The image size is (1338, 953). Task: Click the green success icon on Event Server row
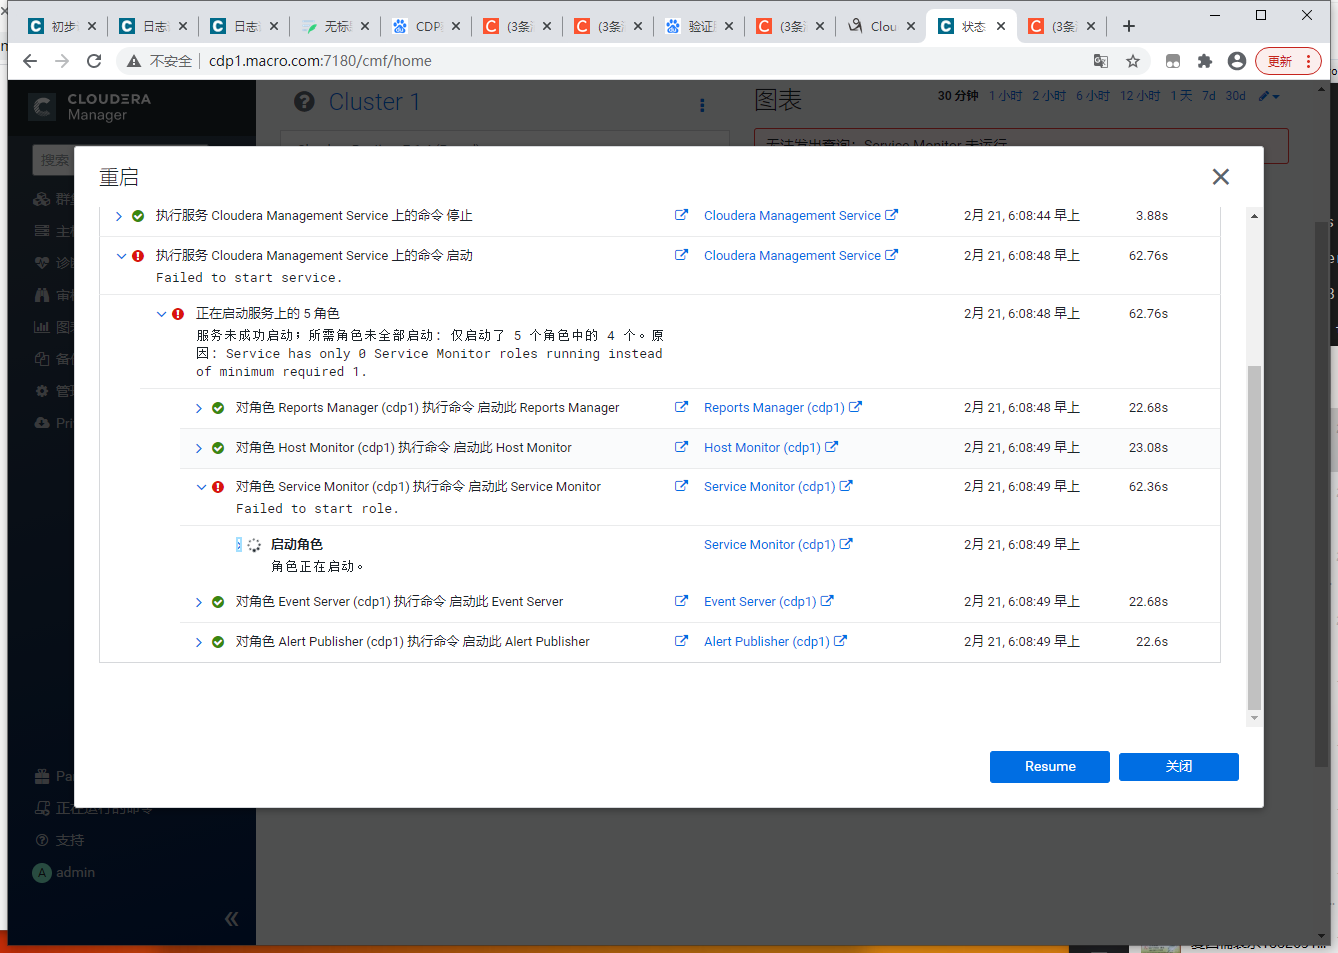point(218,602)
